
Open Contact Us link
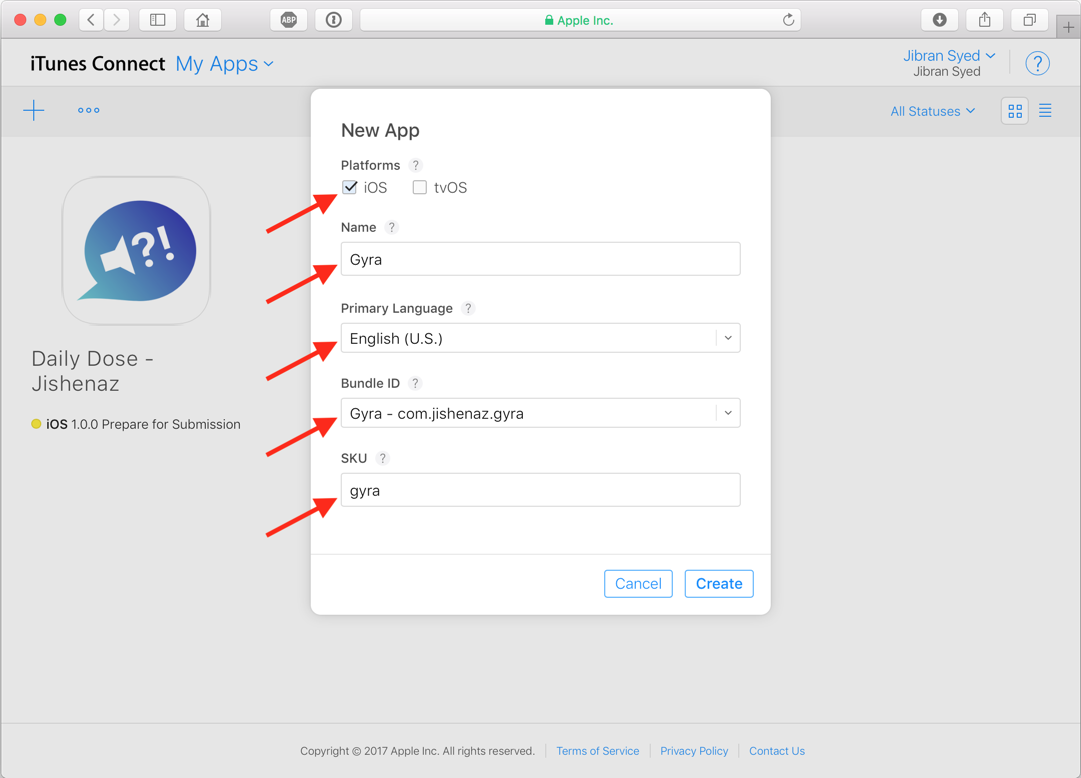click(777, 751)
